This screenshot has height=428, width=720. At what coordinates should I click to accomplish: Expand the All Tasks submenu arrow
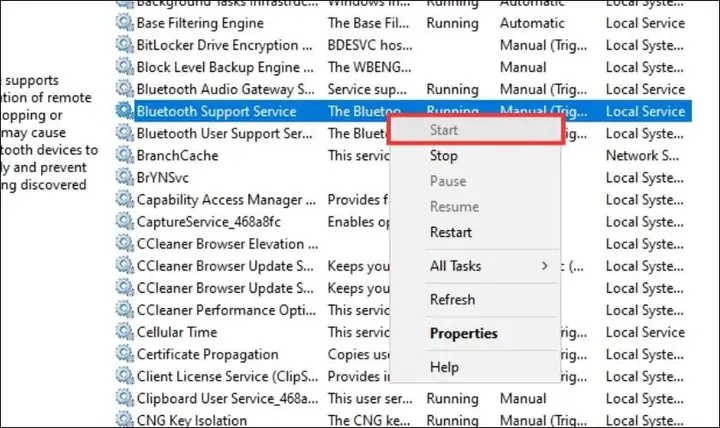point(545,266)
